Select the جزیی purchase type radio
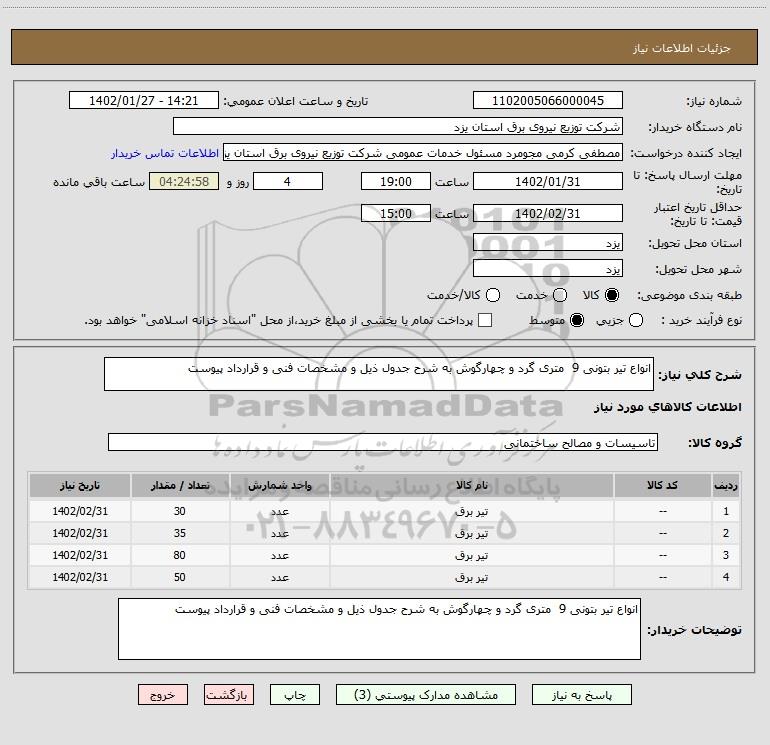The width and height of the screenshot is (770, 745). [x=635, y=320]
